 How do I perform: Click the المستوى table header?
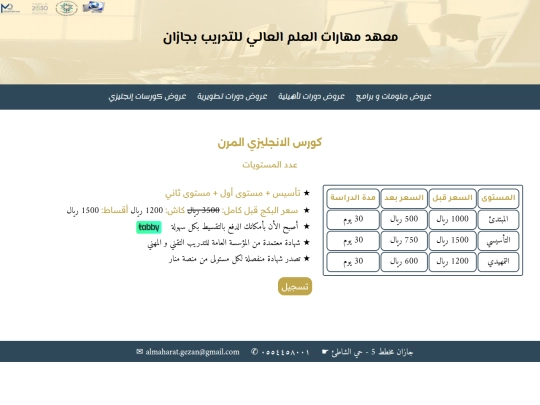498,198
